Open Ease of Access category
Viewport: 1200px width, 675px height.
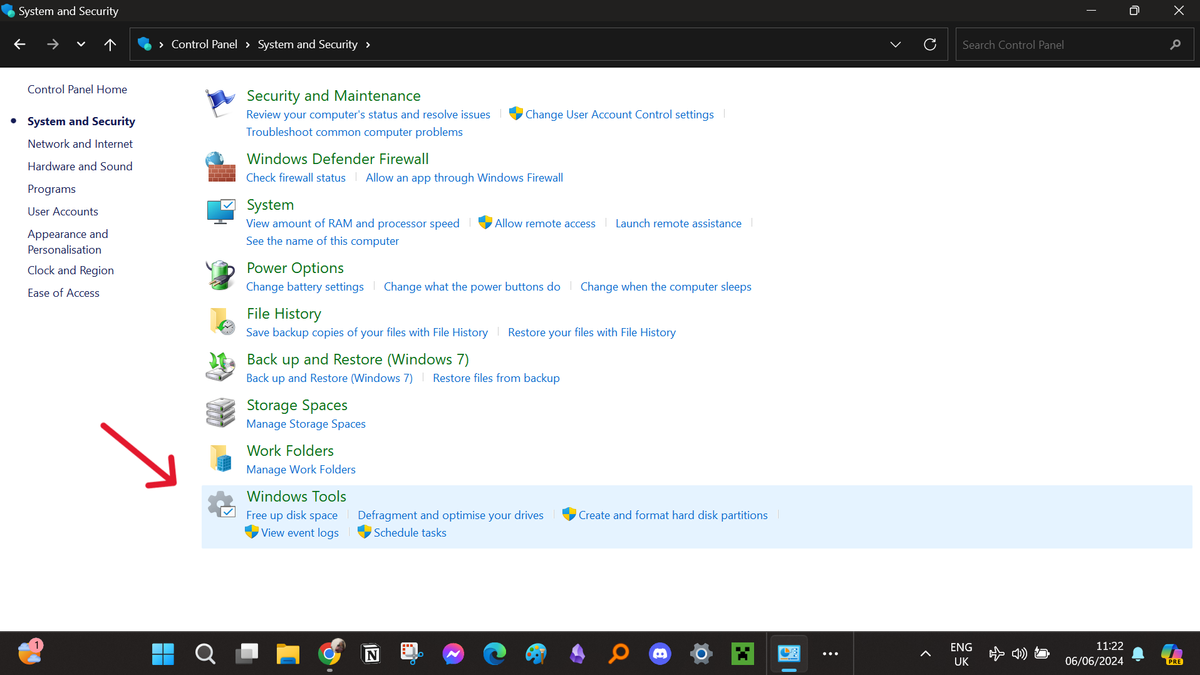coord(63,293)
